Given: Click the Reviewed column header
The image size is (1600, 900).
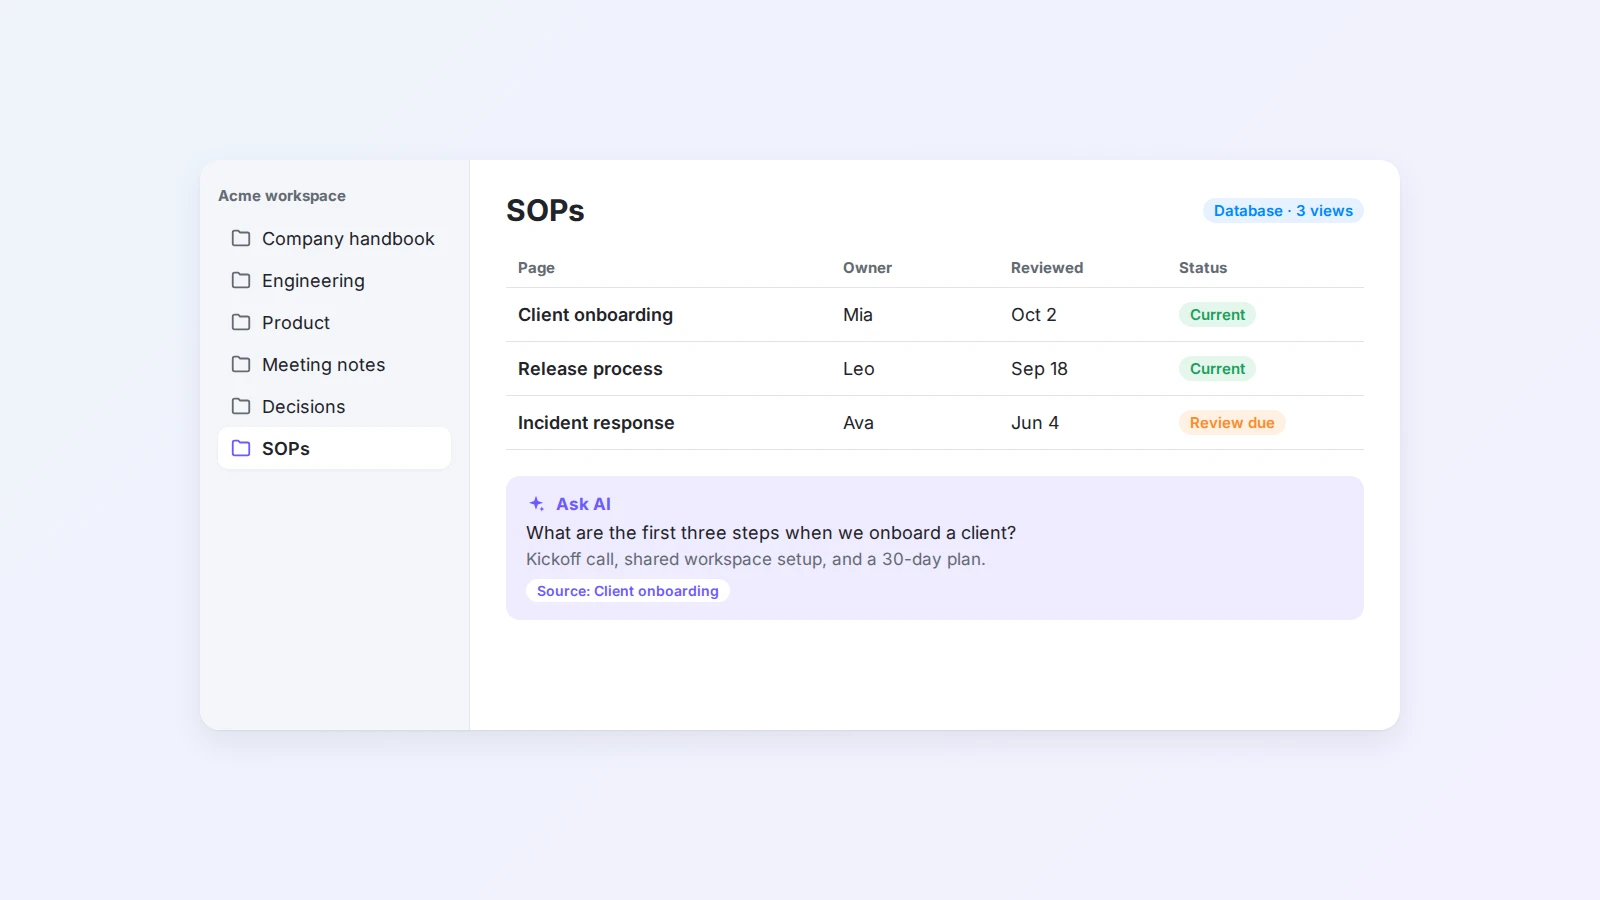Looking at the screenshot, I should (1047, 267).
